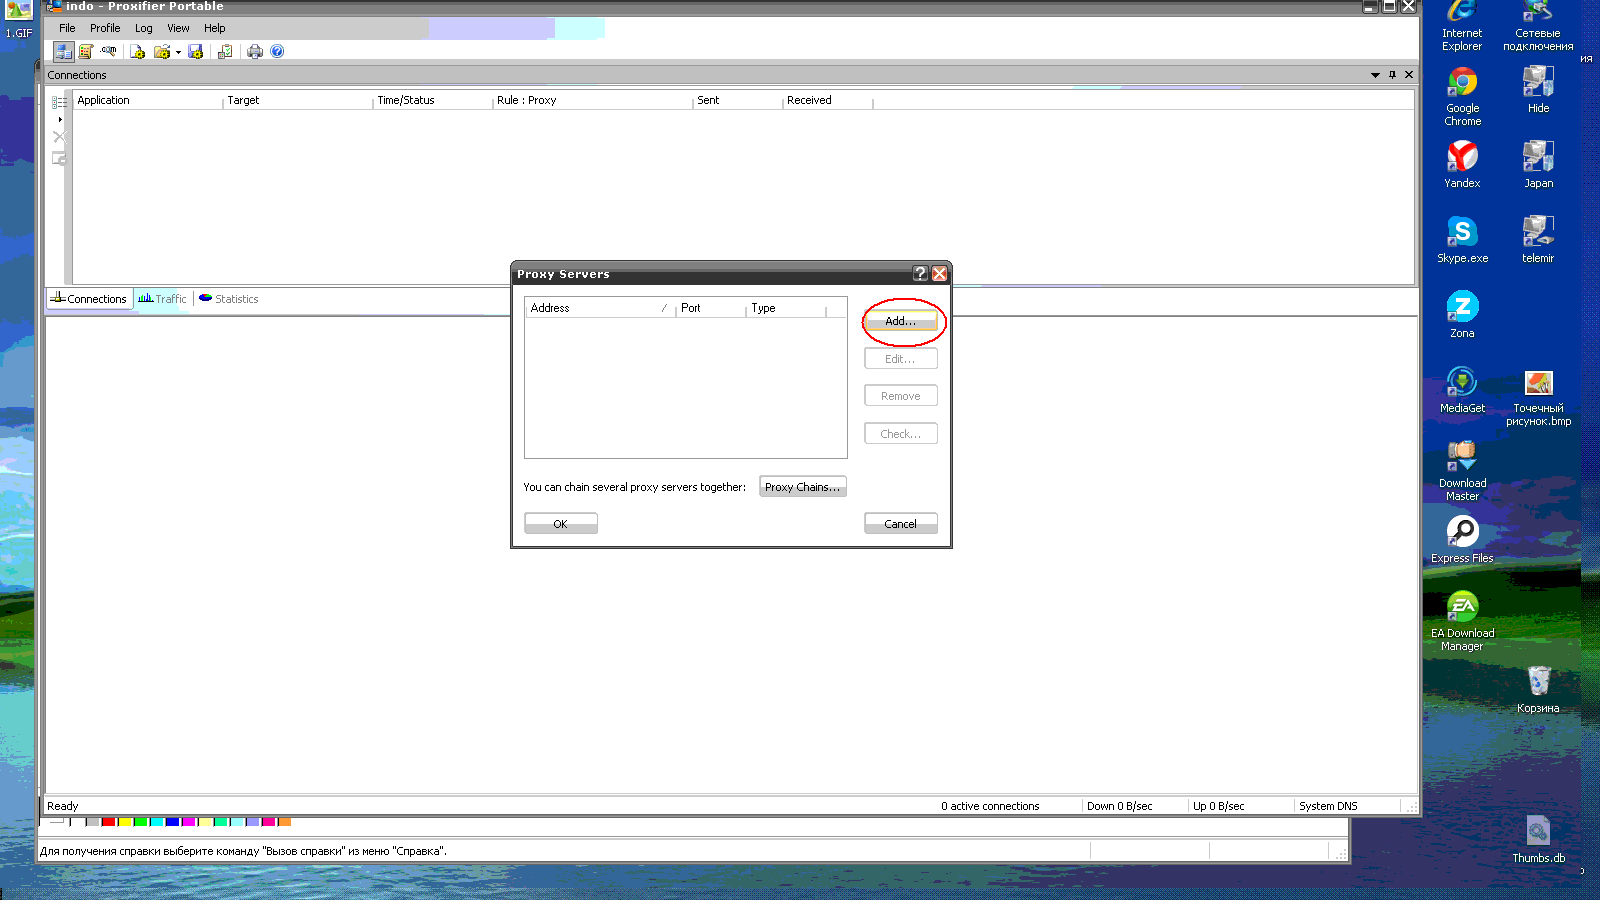Viewport: 1600px width, 900px height.
Task: Click Add... in Proxy Servers dialog
Action: (x=901, y=321)
